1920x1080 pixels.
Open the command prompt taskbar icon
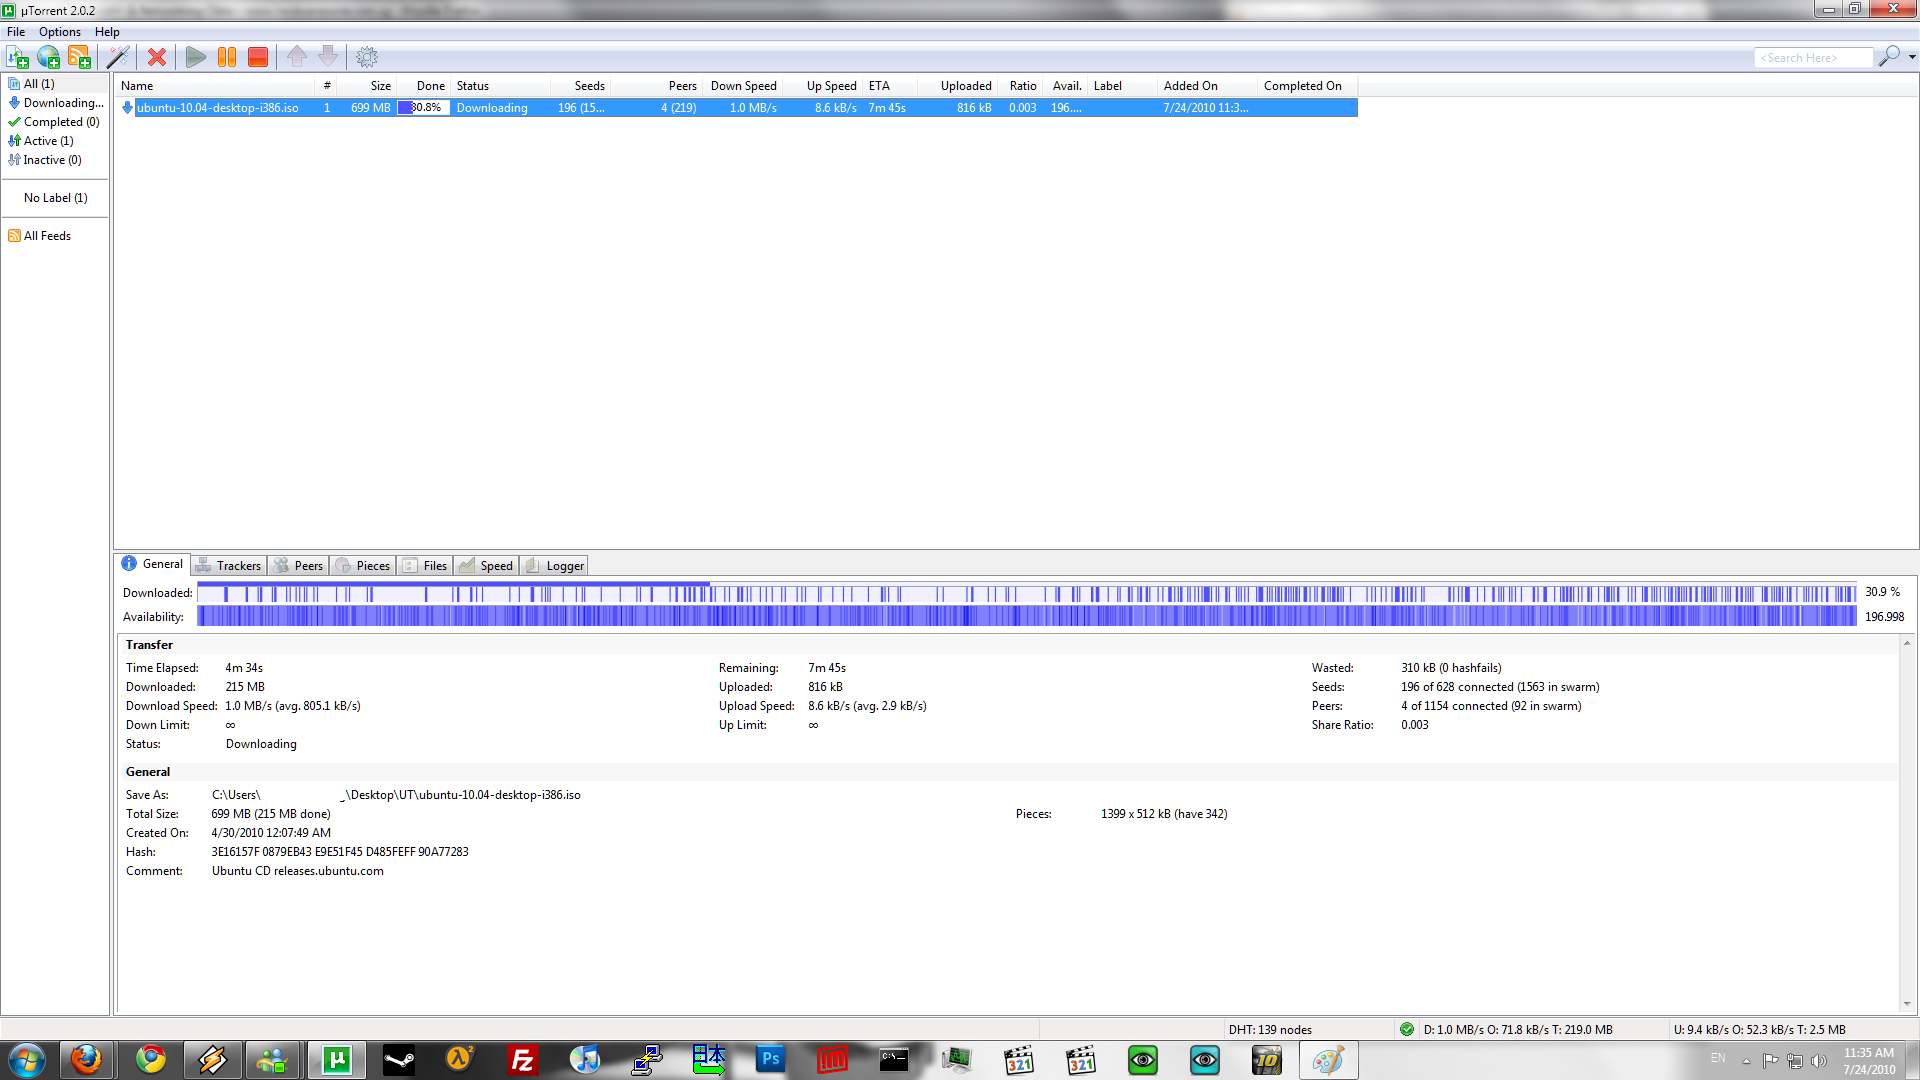[x=894, y=1060]
